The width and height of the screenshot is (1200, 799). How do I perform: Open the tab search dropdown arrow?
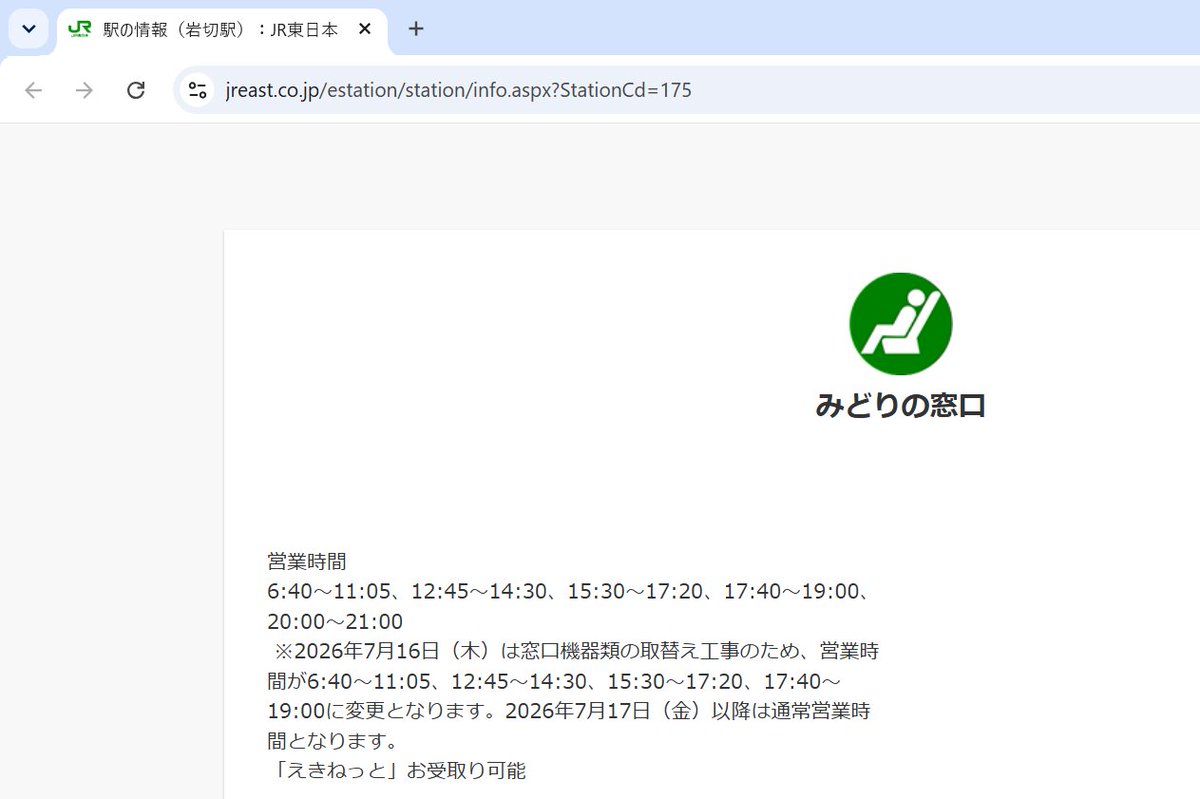click(x=28, y=29)
